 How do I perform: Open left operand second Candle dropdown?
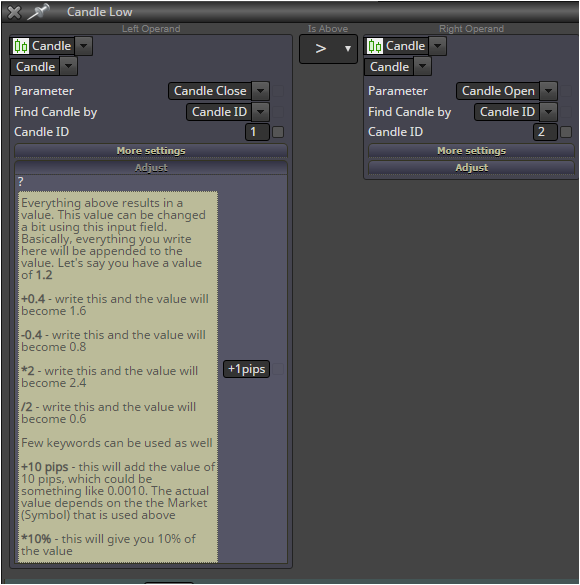[69, 66]
